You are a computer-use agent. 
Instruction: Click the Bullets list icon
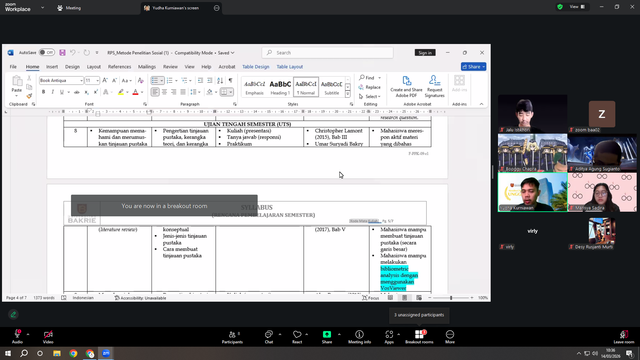[x=155, y=81]
